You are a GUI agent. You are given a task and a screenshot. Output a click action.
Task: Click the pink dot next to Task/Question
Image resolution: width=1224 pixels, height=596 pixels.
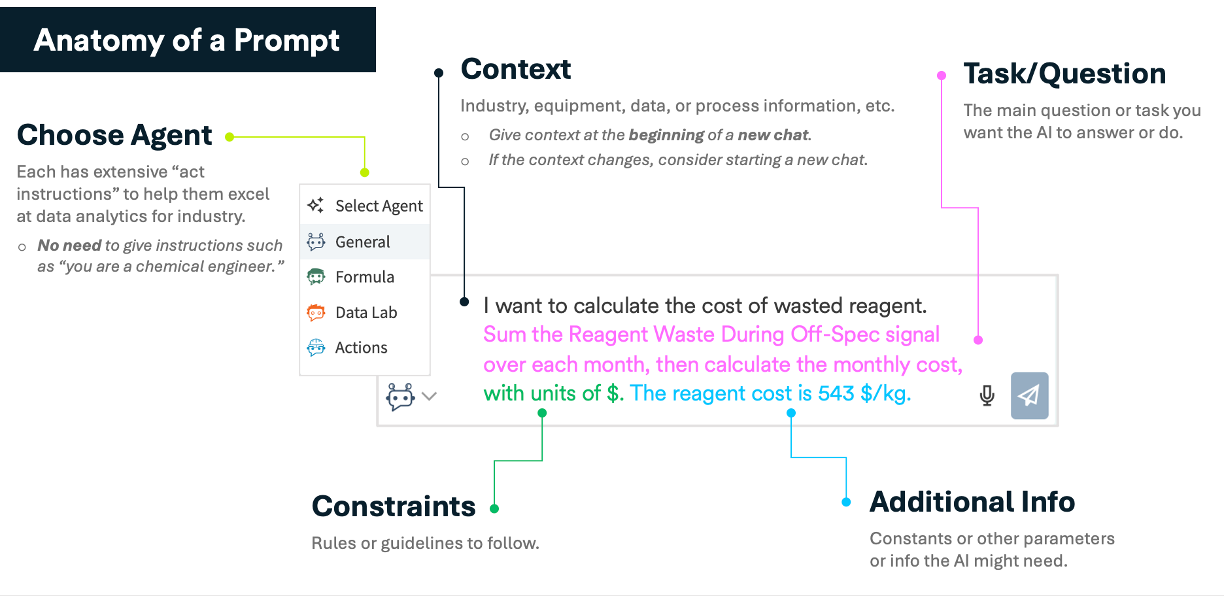(940, 75)
